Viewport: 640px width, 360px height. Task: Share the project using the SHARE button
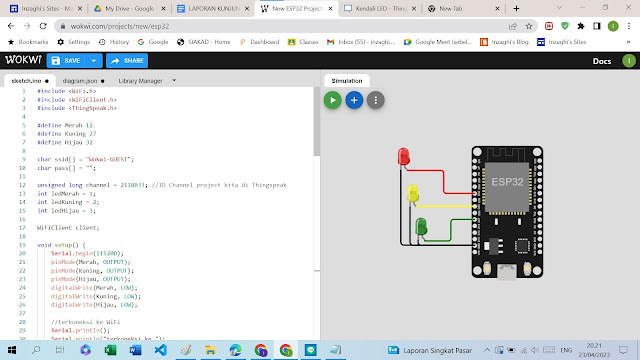[x=127, y=60]
